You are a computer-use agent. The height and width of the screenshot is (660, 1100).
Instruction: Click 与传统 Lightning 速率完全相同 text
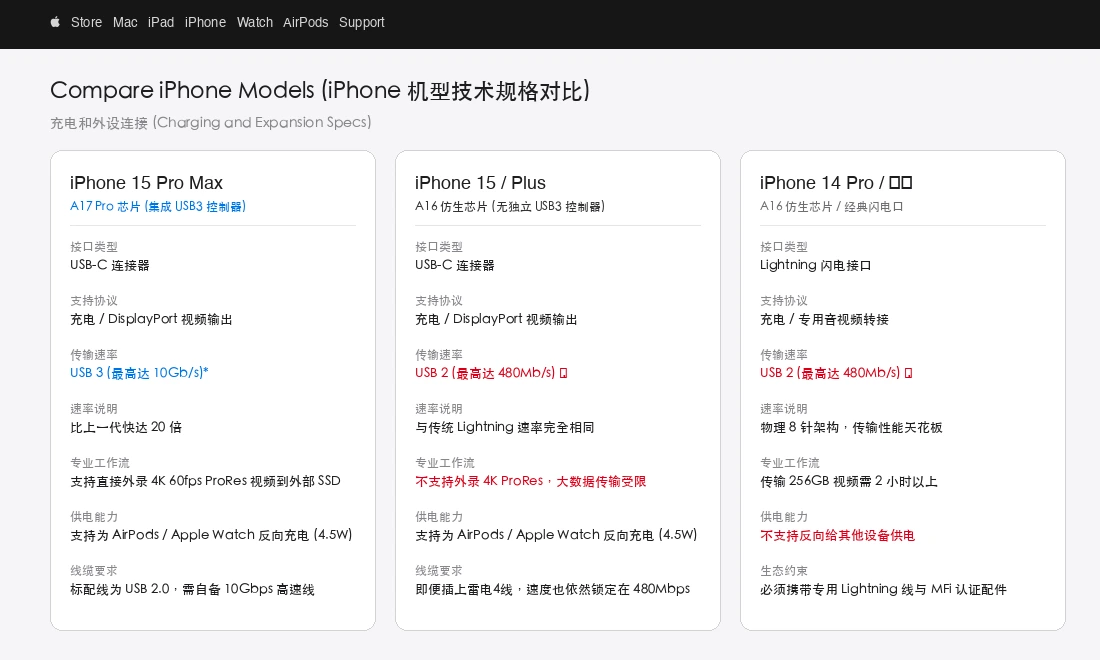(504, 427)
